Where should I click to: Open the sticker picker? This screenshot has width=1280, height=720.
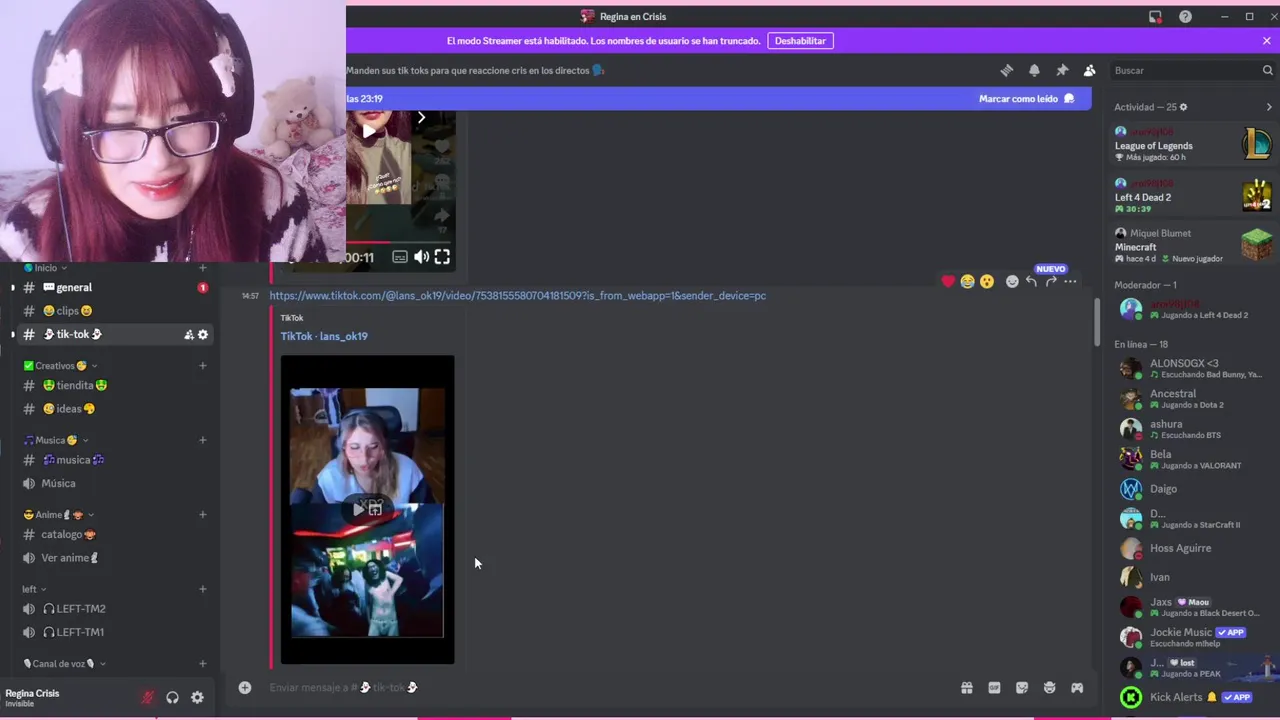pos(1022,687)
